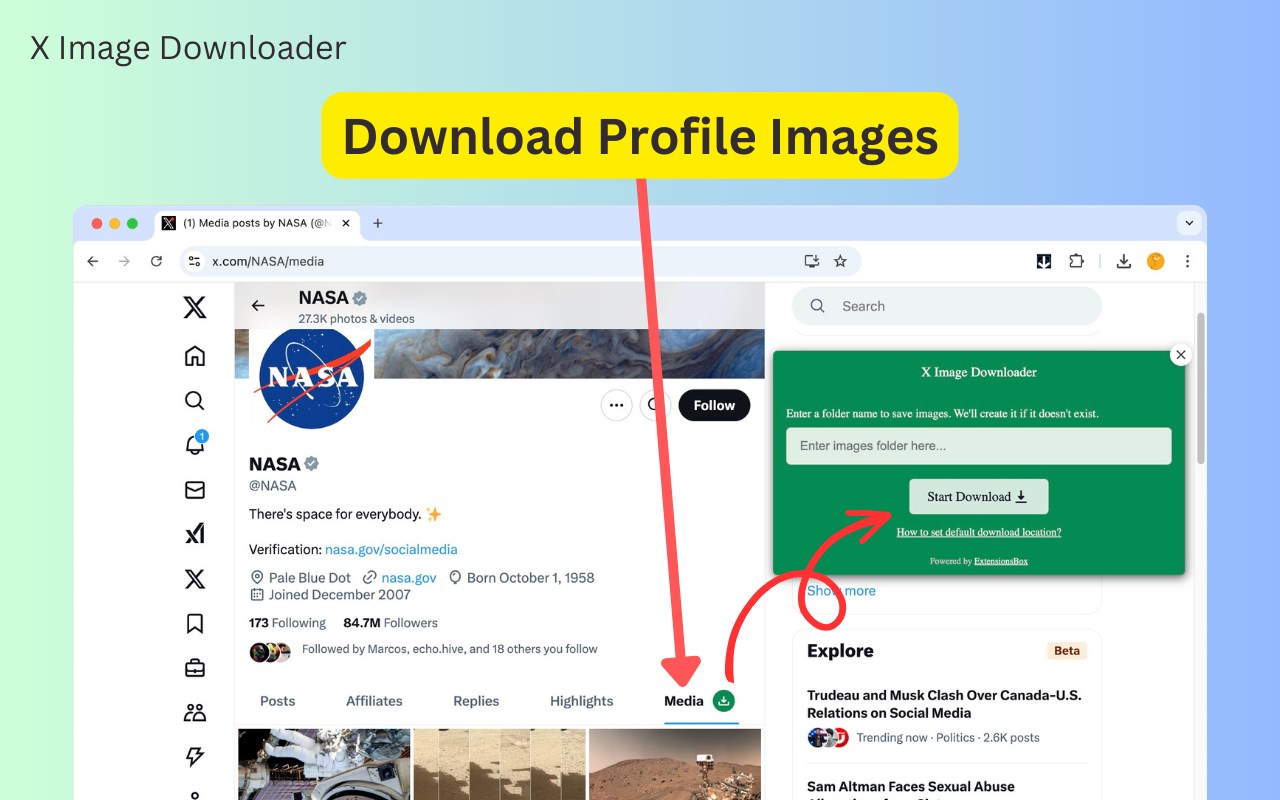Click browser address bar URL
This screenshot has height=800, width=1280.
point(268,261)
